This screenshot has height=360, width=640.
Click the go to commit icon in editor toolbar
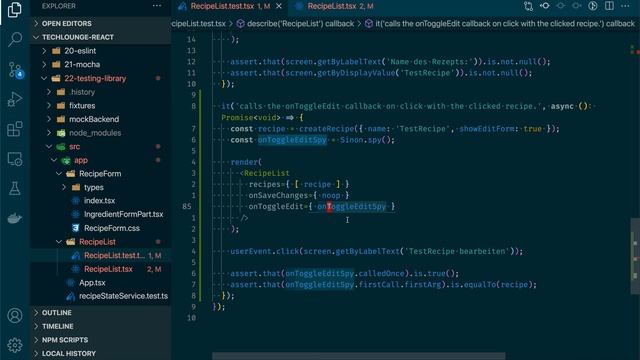(x=544, y=6)
